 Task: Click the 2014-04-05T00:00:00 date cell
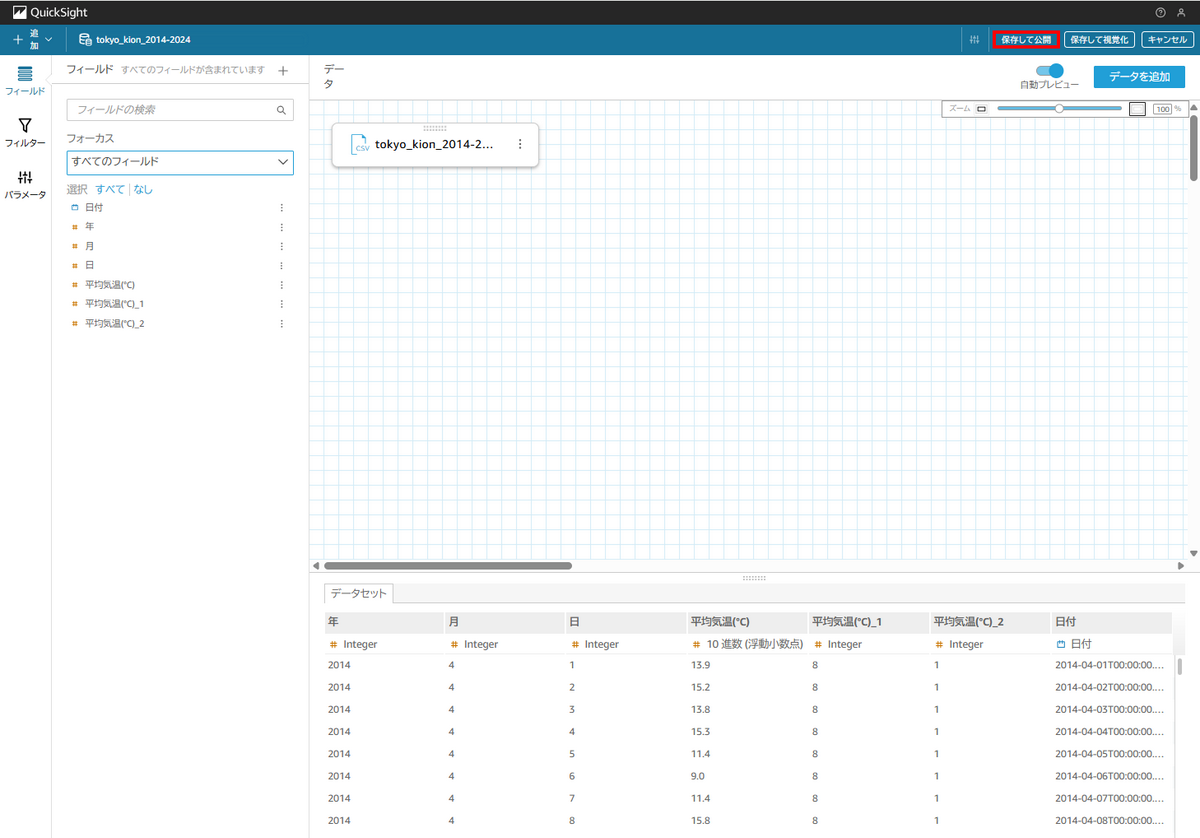[x=1110, y=754]
